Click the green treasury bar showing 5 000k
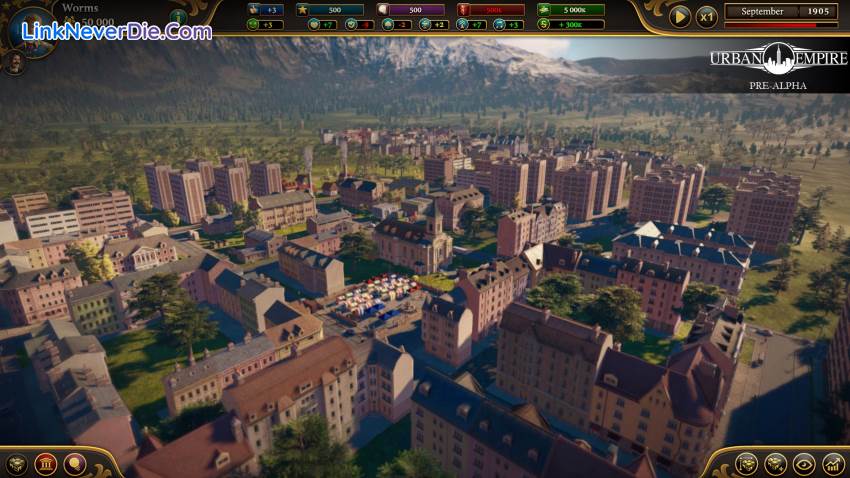The height and width of the screenshot is (478, 850). (x=570, y=10)
